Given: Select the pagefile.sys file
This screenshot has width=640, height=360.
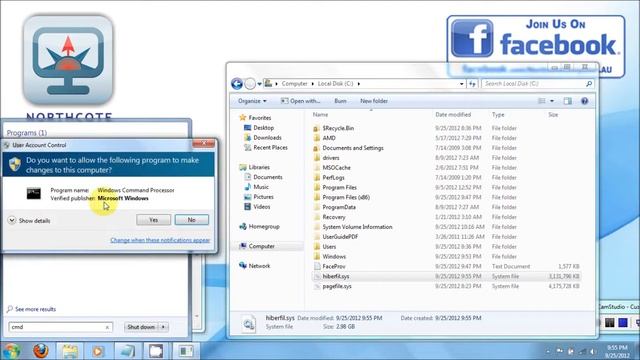Looking at the screenshot, I should point(332,286).
